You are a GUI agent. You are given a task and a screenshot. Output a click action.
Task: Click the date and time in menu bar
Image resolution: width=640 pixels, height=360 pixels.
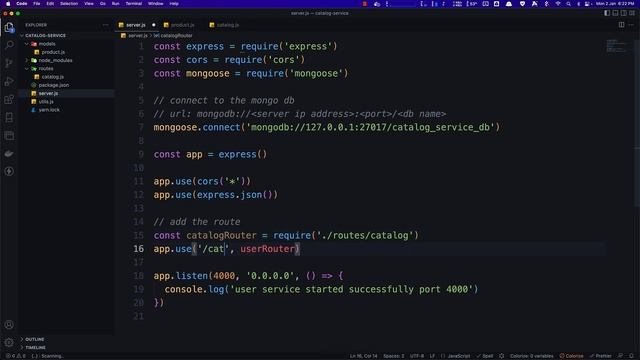pos(614,4)
